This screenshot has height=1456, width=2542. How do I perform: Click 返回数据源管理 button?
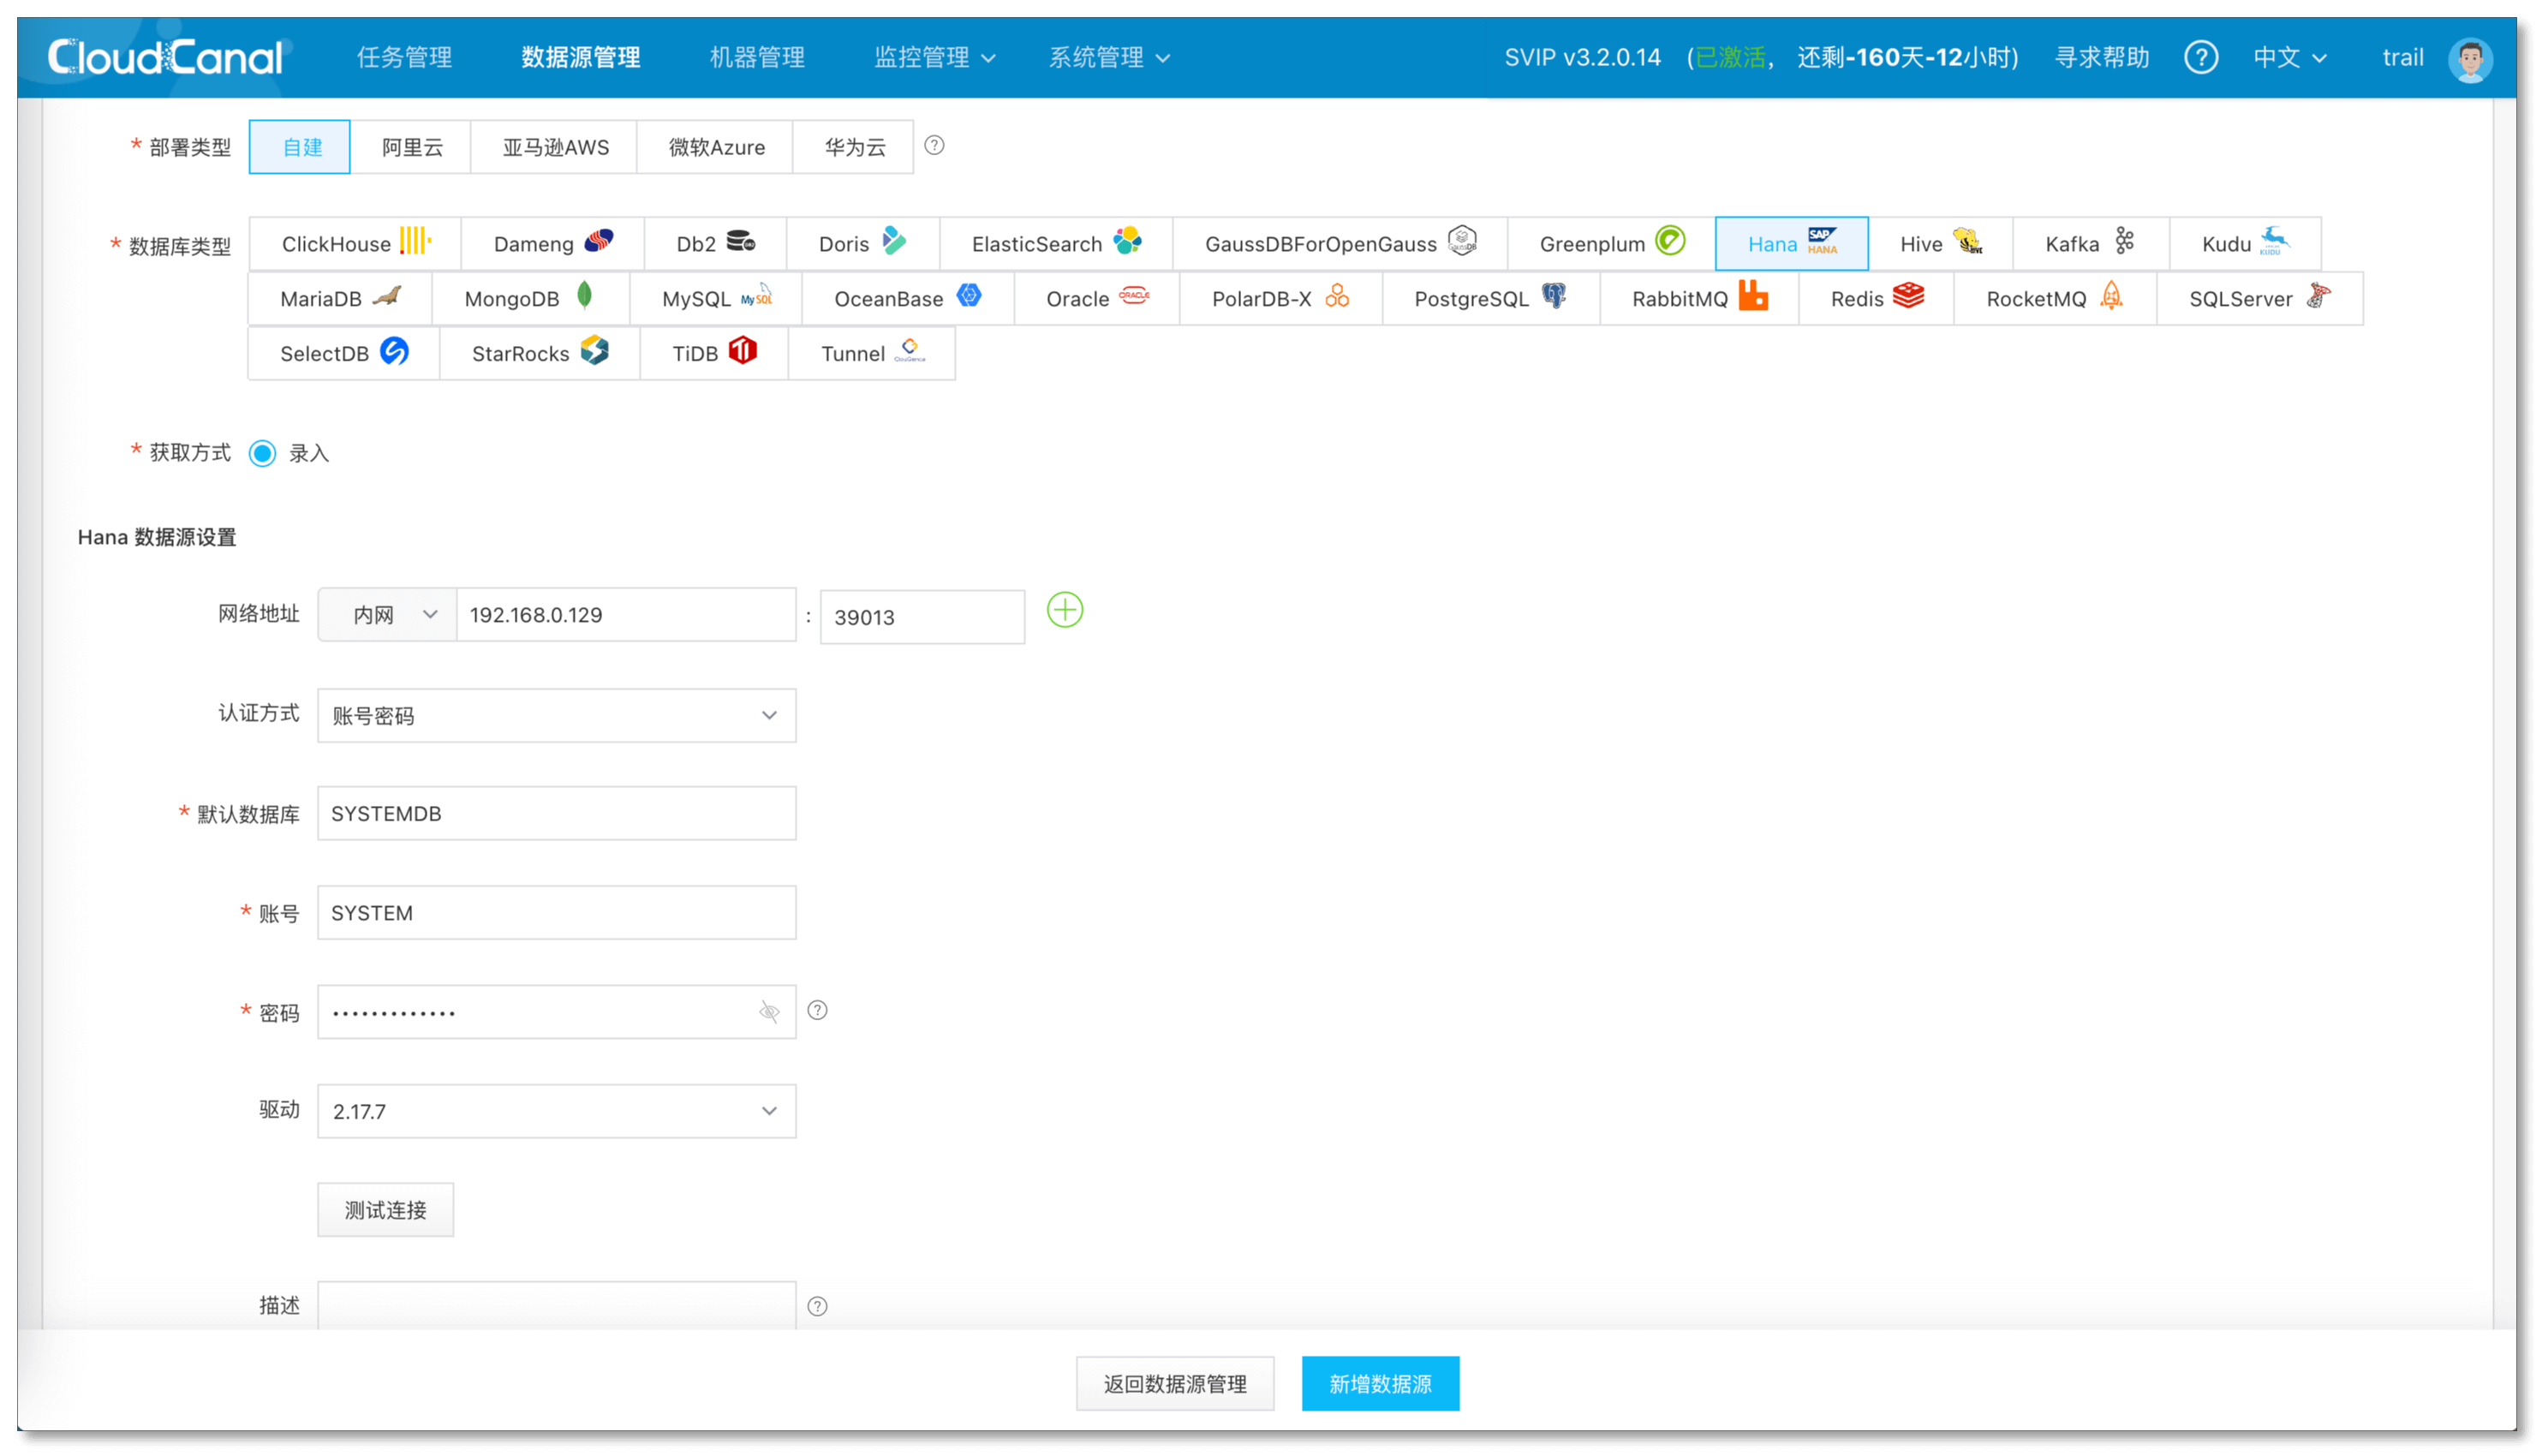pyautogui.click(x=1174, y=1384)
